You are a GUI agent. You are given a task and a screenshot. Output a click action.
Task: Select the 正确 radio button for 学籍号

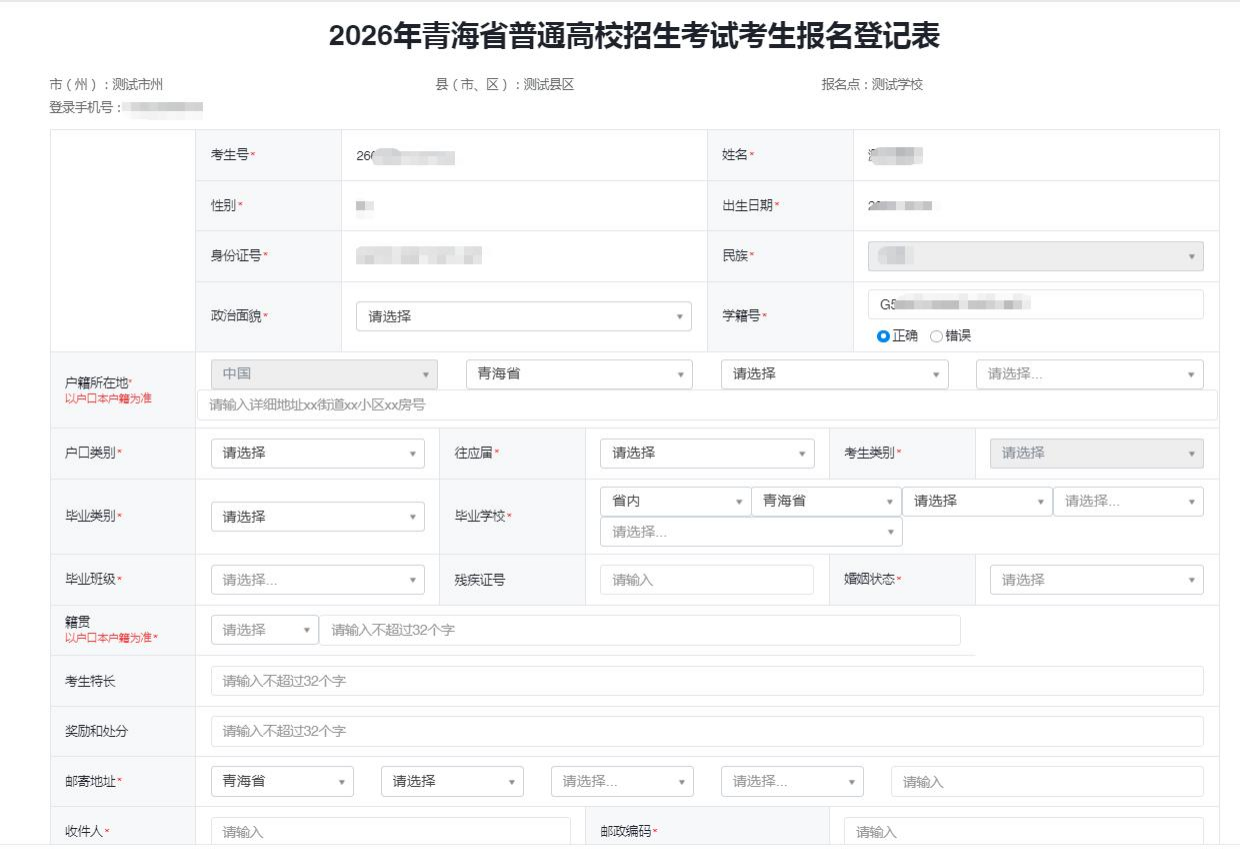pyautogui.click(x=883, y=336)
